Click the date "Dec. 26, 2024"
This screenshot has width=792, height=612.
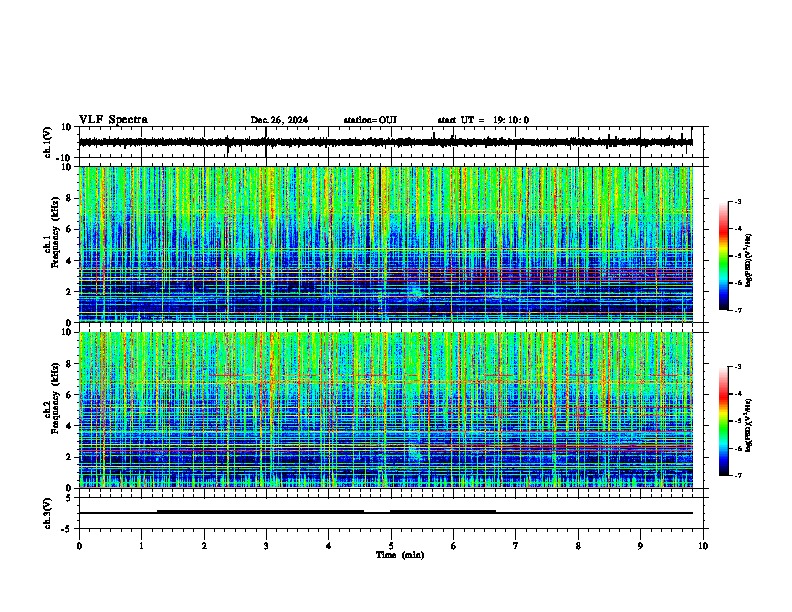click(x=279, y=120)
